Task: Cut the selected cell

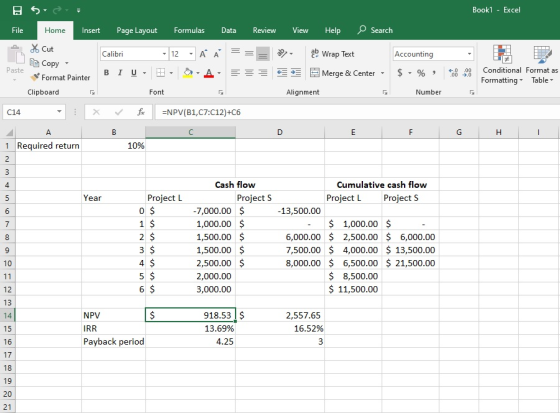Action: 42,49
